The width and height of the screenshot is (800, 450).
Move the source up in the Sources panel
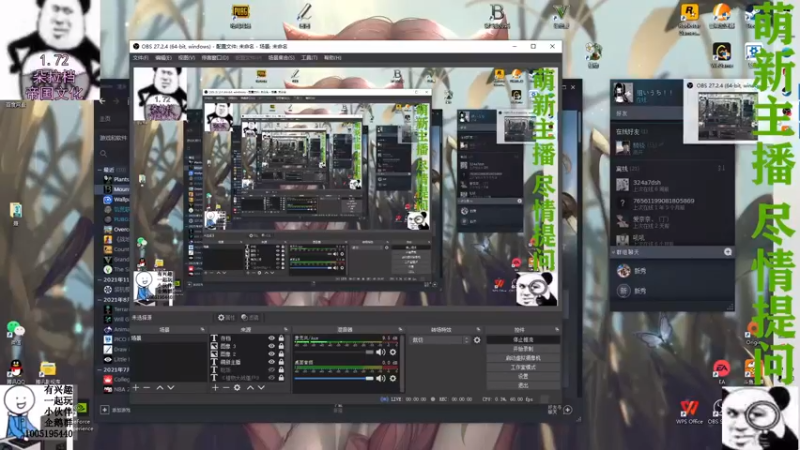point(250,388)
